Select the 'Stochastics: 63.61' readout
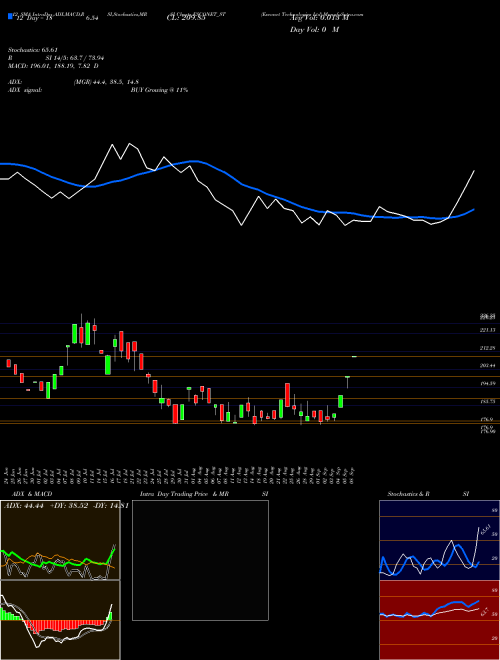500x660 pixels. click(32, 50)
